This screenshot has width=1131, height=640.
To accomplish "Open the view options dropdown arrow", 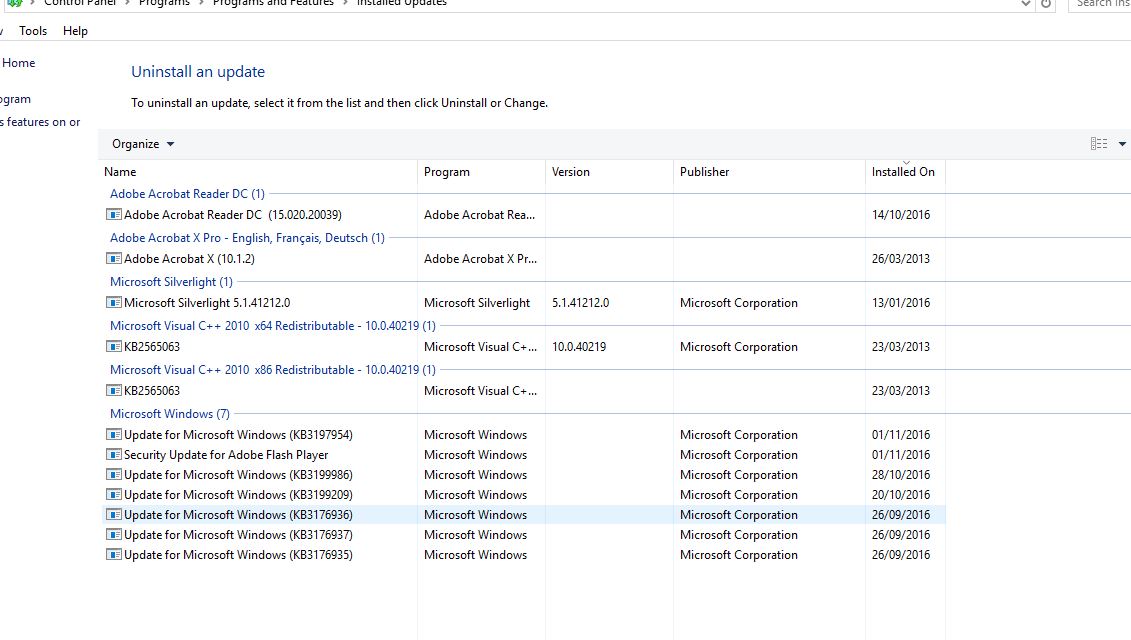I will pos(1122,144).
